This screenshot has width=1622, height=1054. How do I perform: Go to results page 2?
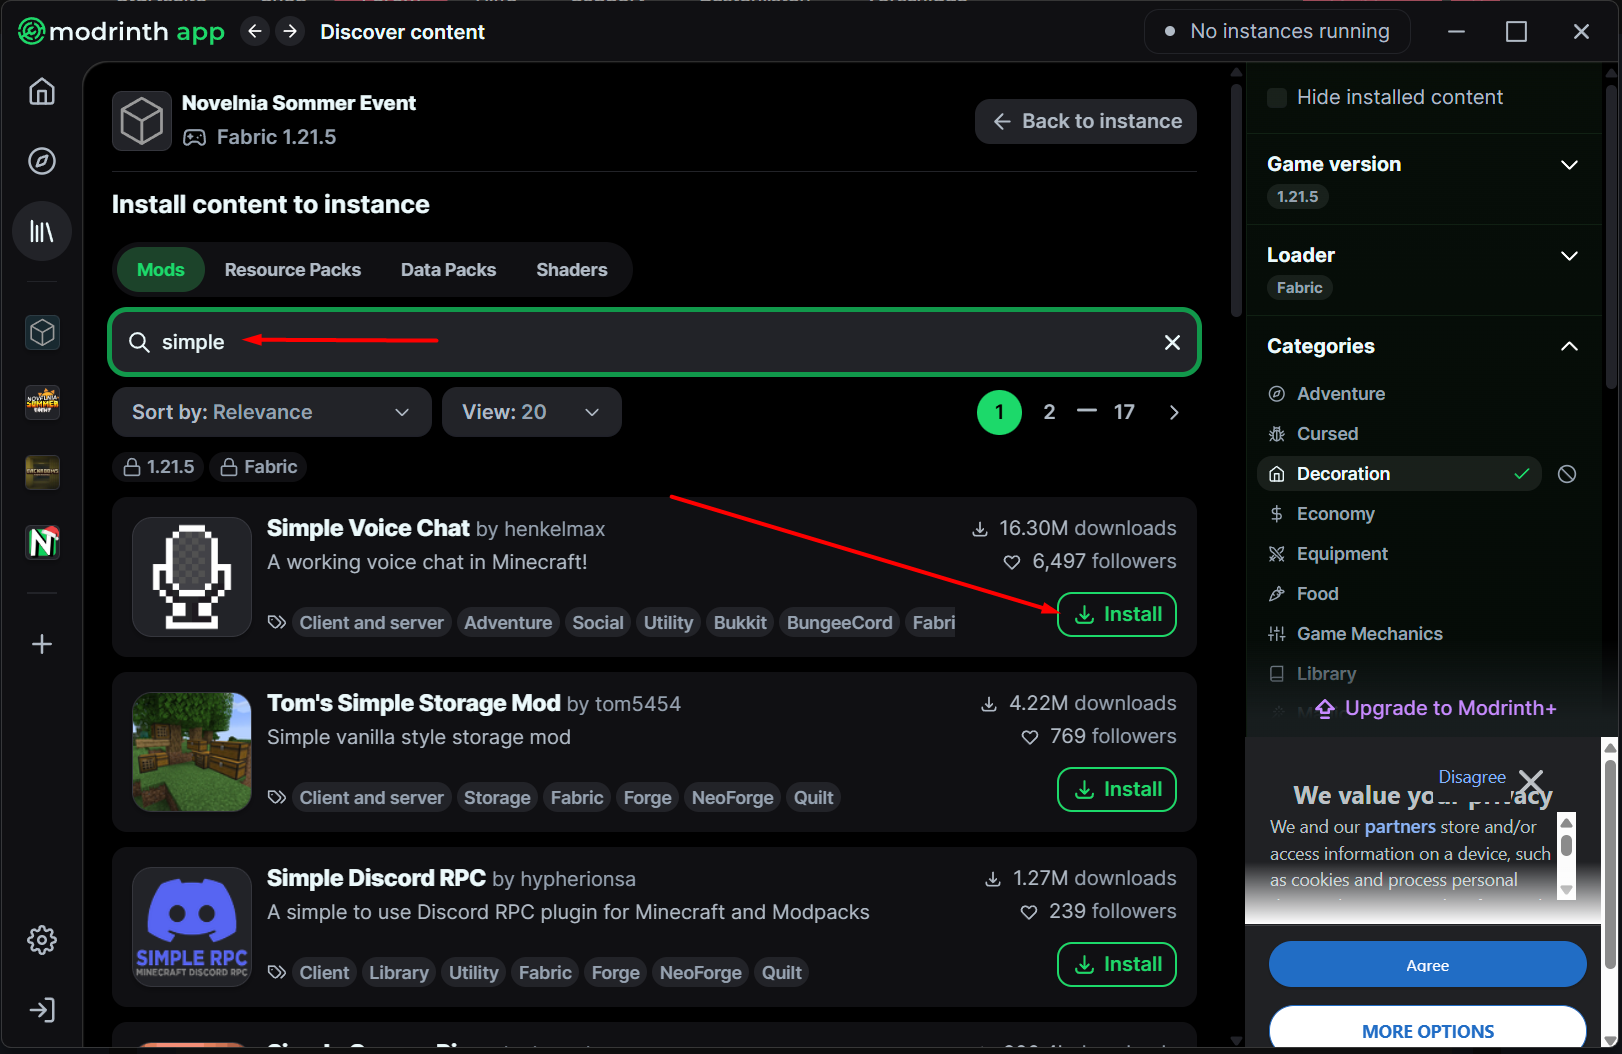pos(1049,412)
